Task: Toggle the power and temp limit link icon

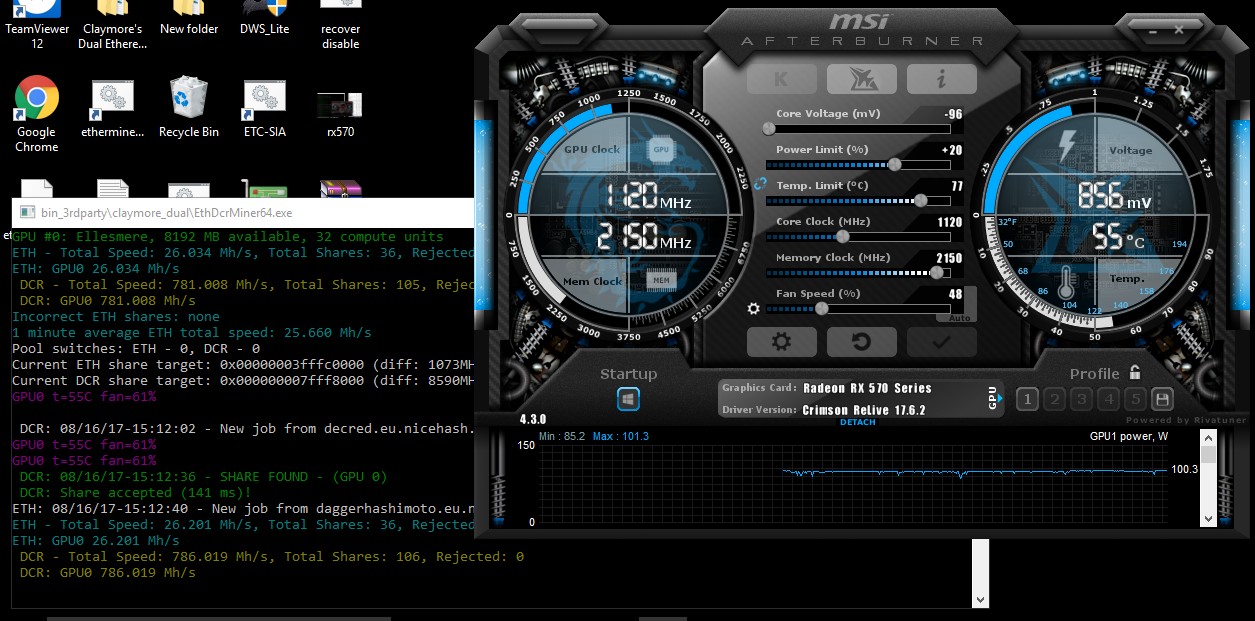Action: coord(760,183)
